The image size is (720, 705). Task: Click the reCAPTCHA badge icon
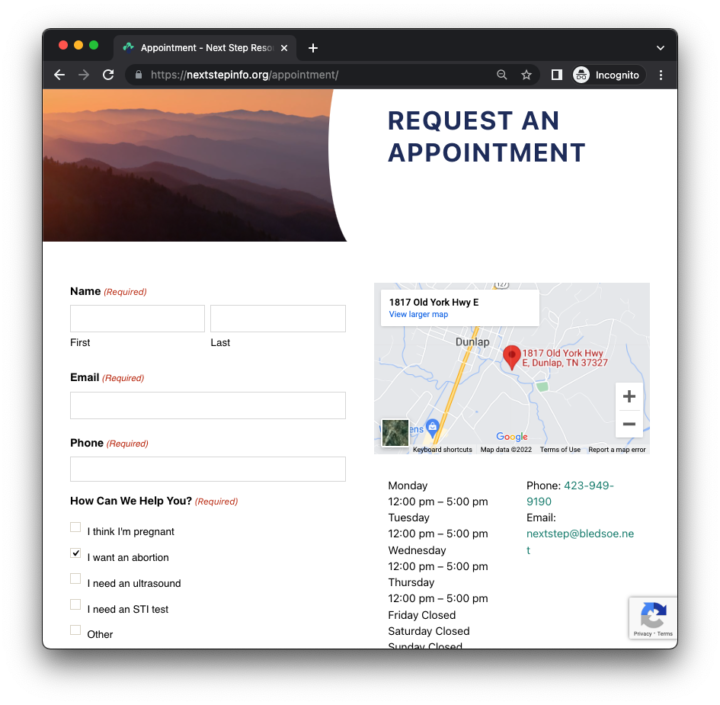pos(653,614)
